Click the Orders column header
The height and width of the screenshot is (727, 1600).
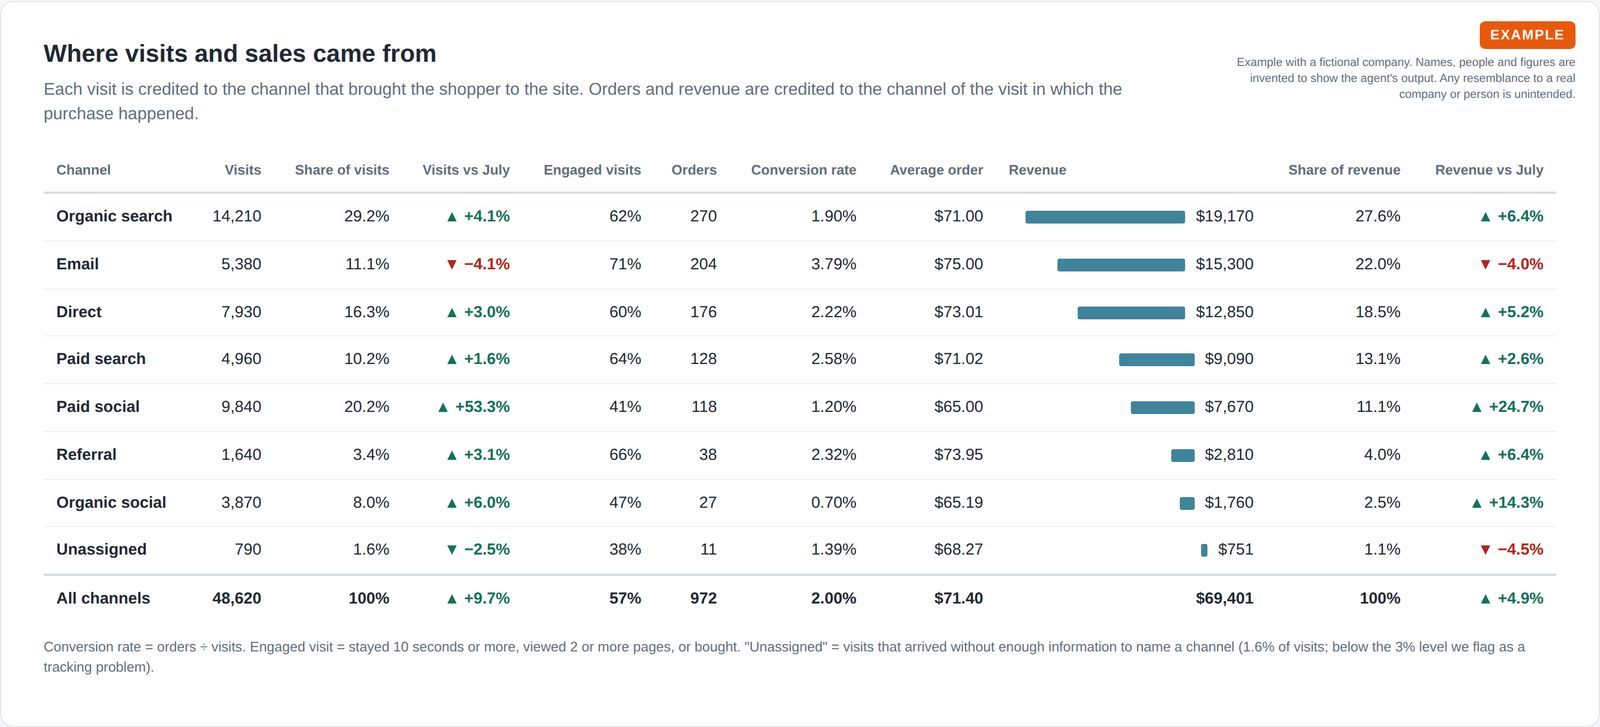[x=694, y=170]
